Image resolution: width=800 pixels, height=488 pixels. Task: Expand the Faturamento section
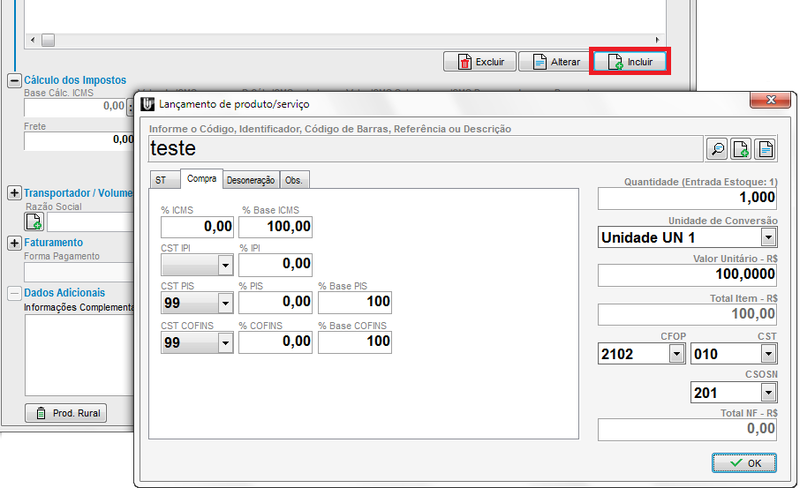tap(14, 243)
